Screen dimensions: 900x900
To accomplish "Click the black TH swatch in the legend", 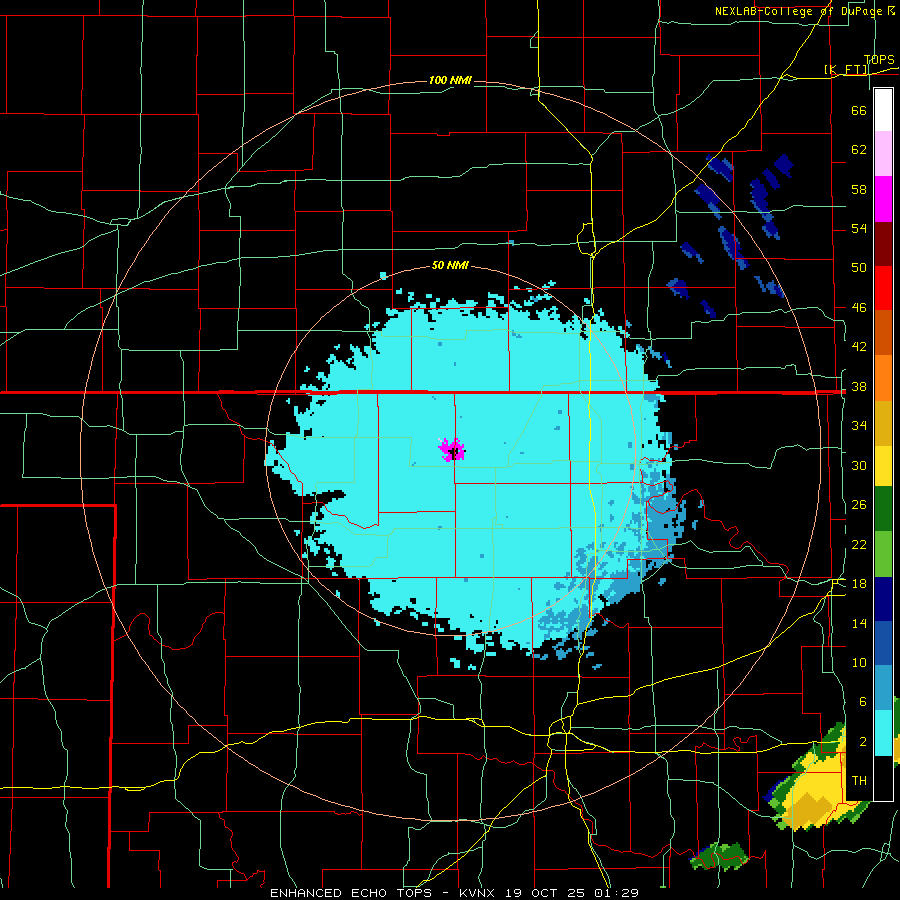I will click(x=883, y=778).
